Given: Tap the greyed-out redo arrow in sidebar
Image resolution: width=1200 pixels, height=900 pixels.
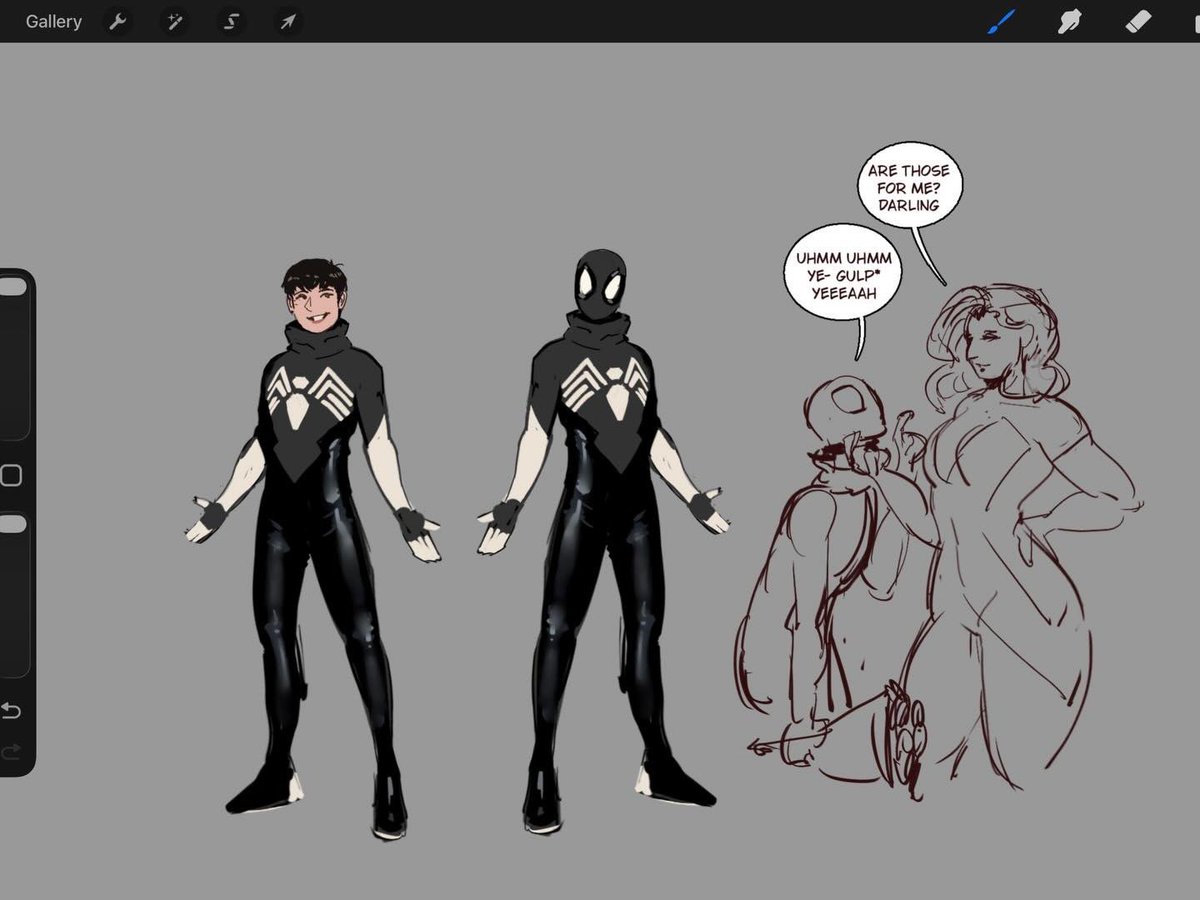Looking at the screenshot, I should point(10,751).
